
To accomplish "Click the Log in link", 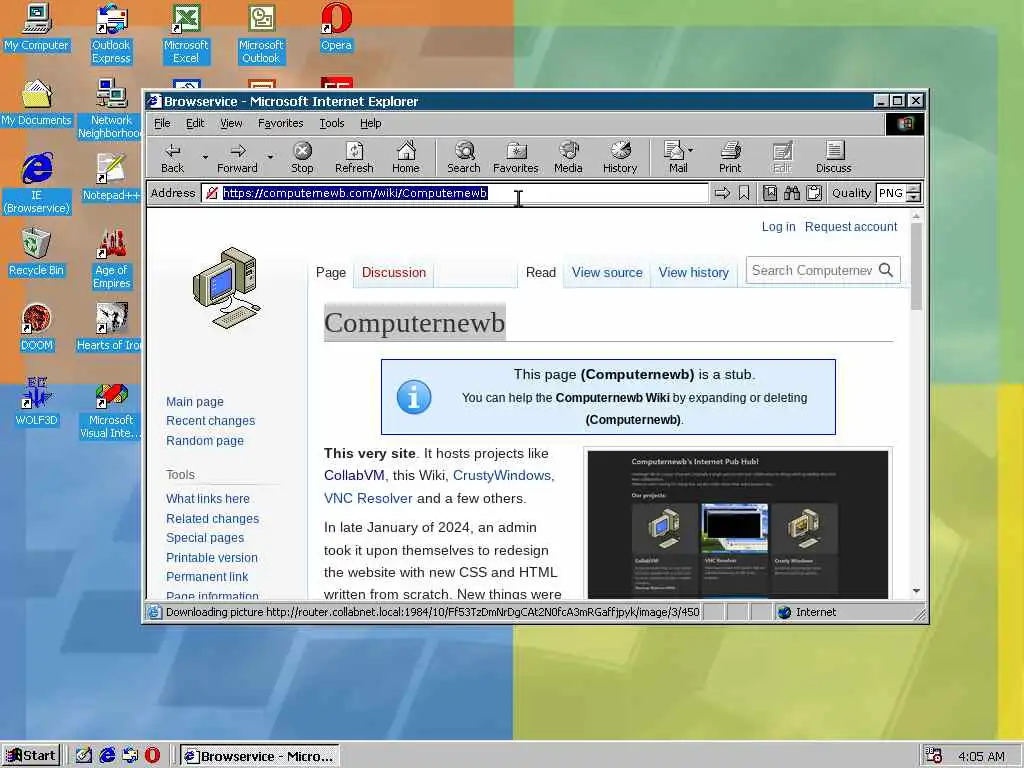I will click(x=778, y=227).
